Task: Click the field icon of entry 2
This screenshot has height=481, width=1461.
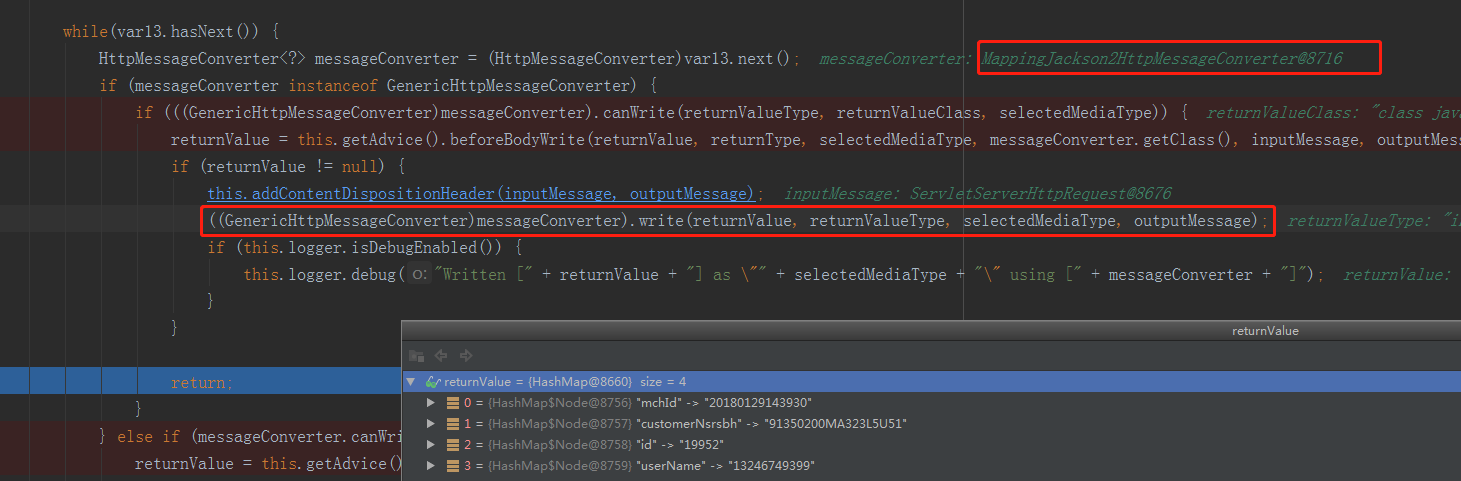Action: [452, 444]
